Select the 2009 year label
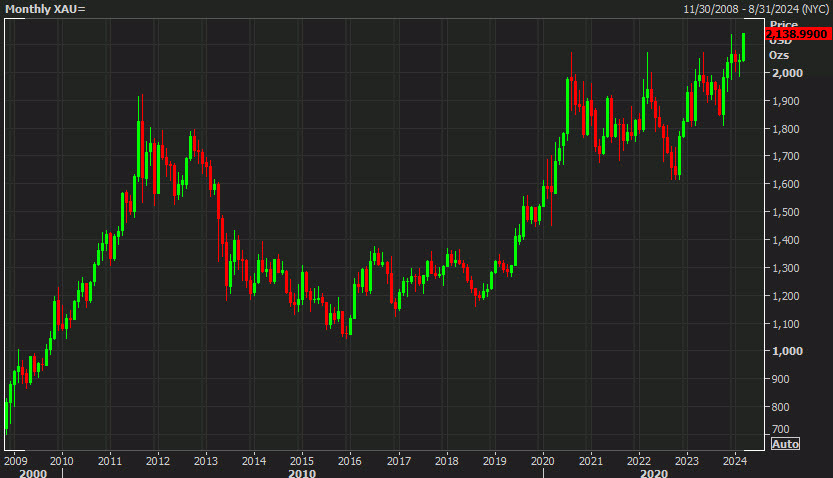The height and width of the screenshot is (478, 833). (15, 461)
